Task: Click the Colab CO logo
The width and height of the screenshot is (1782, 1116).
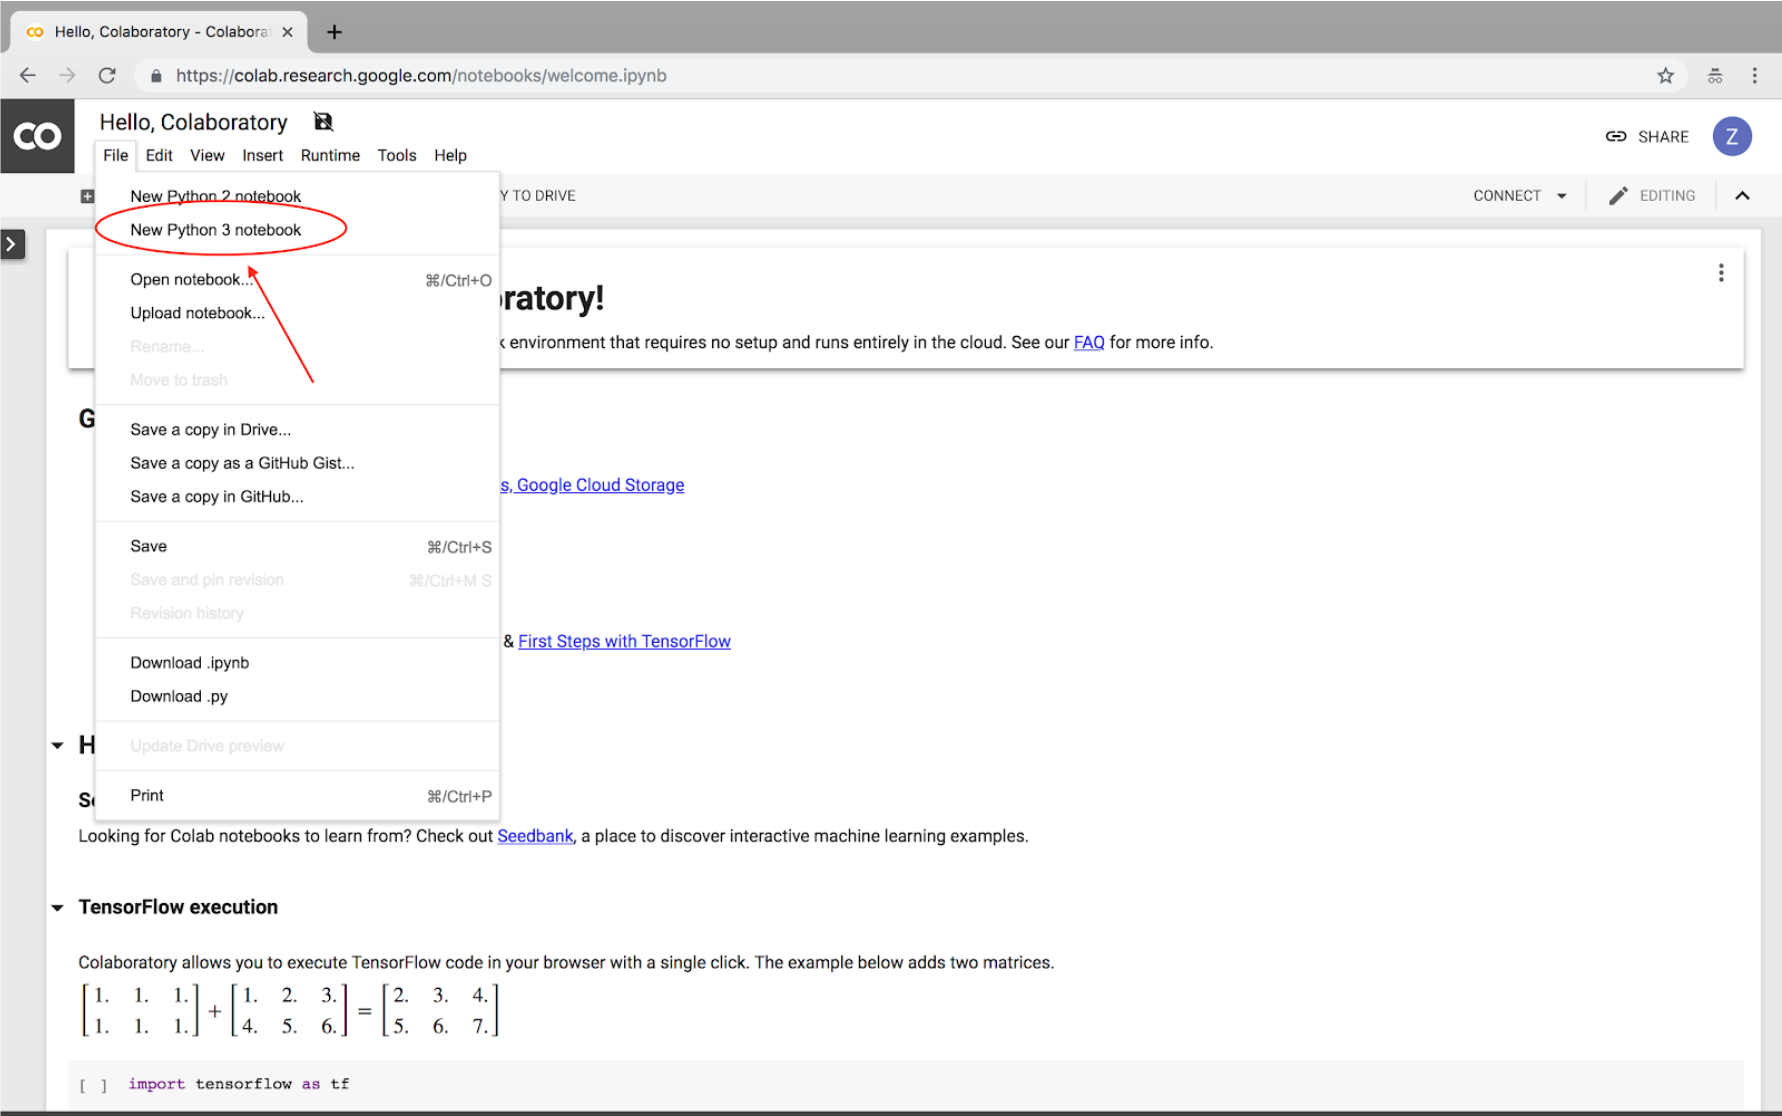Action: (37, 136)
